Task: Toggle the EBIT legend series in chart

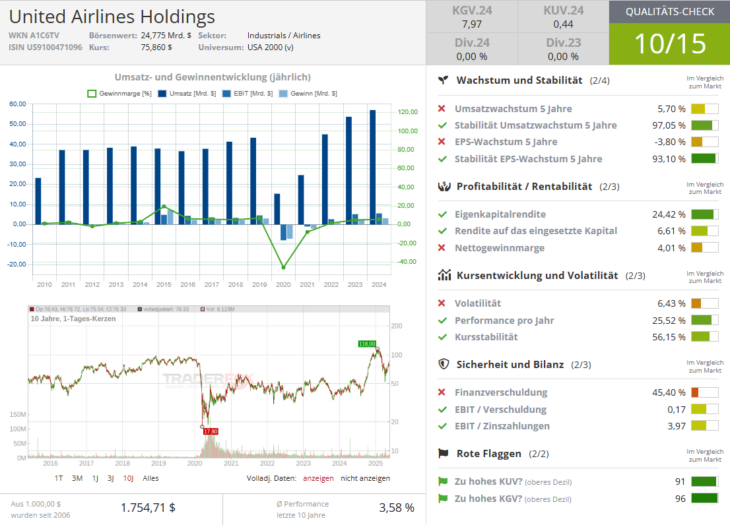Action: coord(239,93)
